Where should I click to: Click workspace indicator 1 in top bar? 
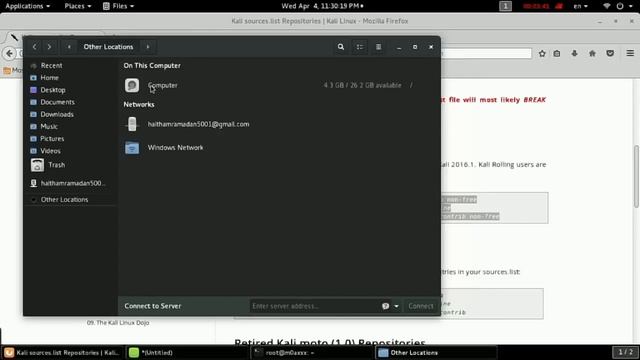pyautogui.click(x=505, y=6)
